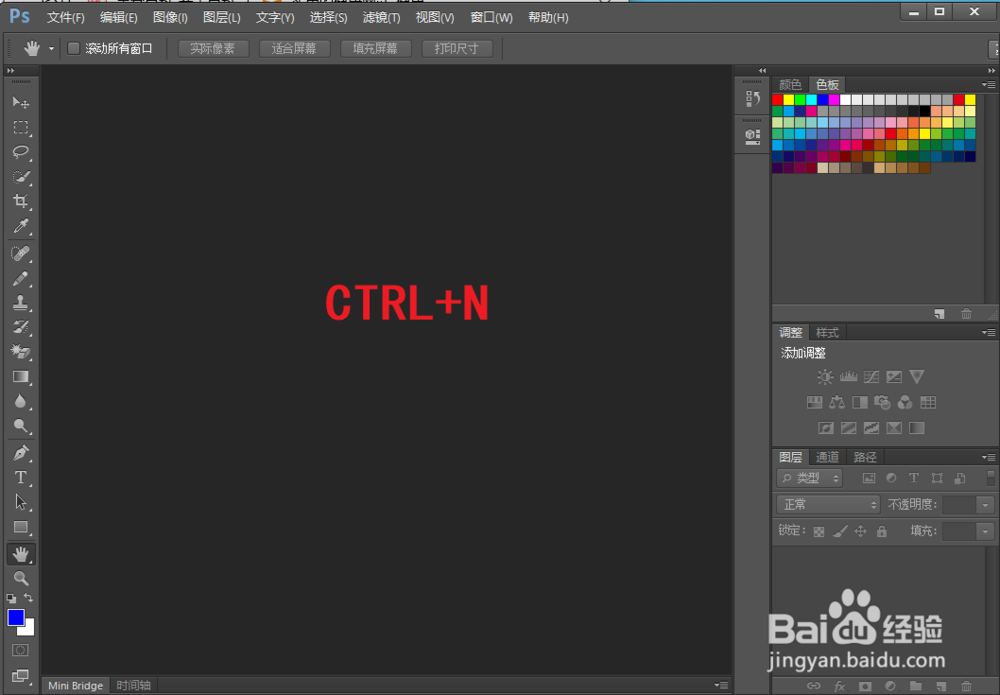Toggle type layer filter
The image size is (1000, 695).
click(913, 478)
